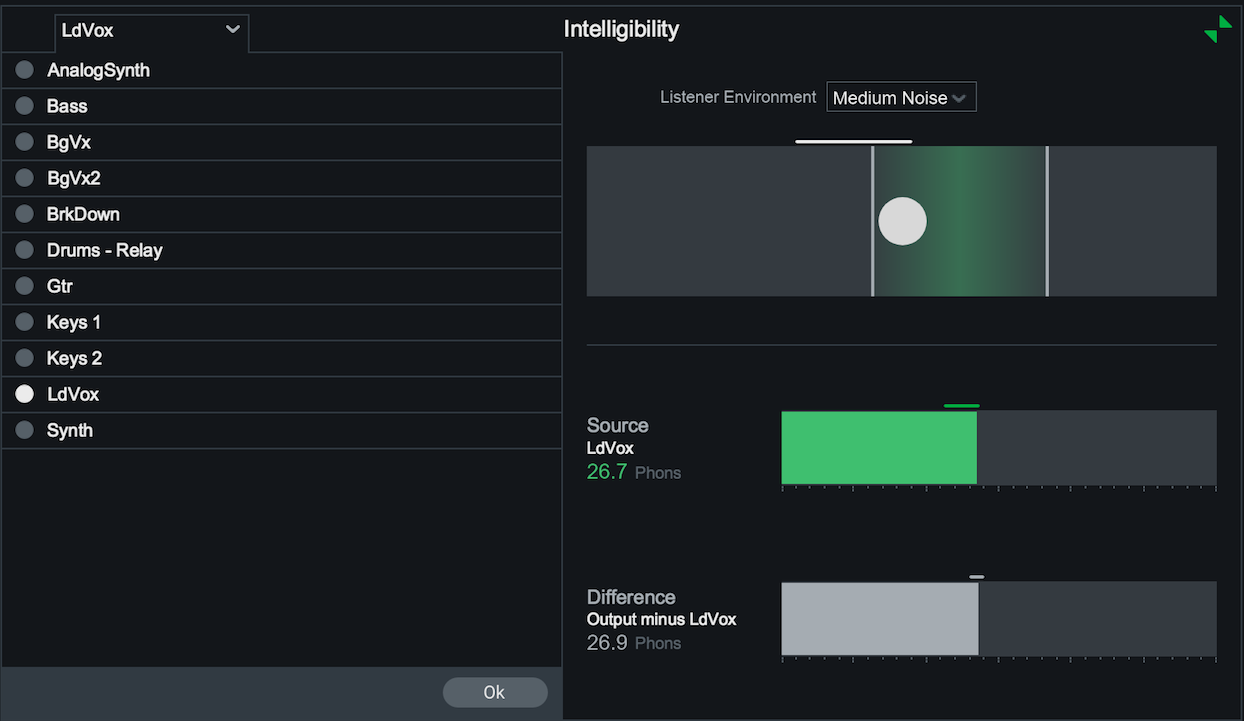This screenshot has height=721, width=1244.
Task: Select the Synth radio button
Action: click(x=25, y=430)
